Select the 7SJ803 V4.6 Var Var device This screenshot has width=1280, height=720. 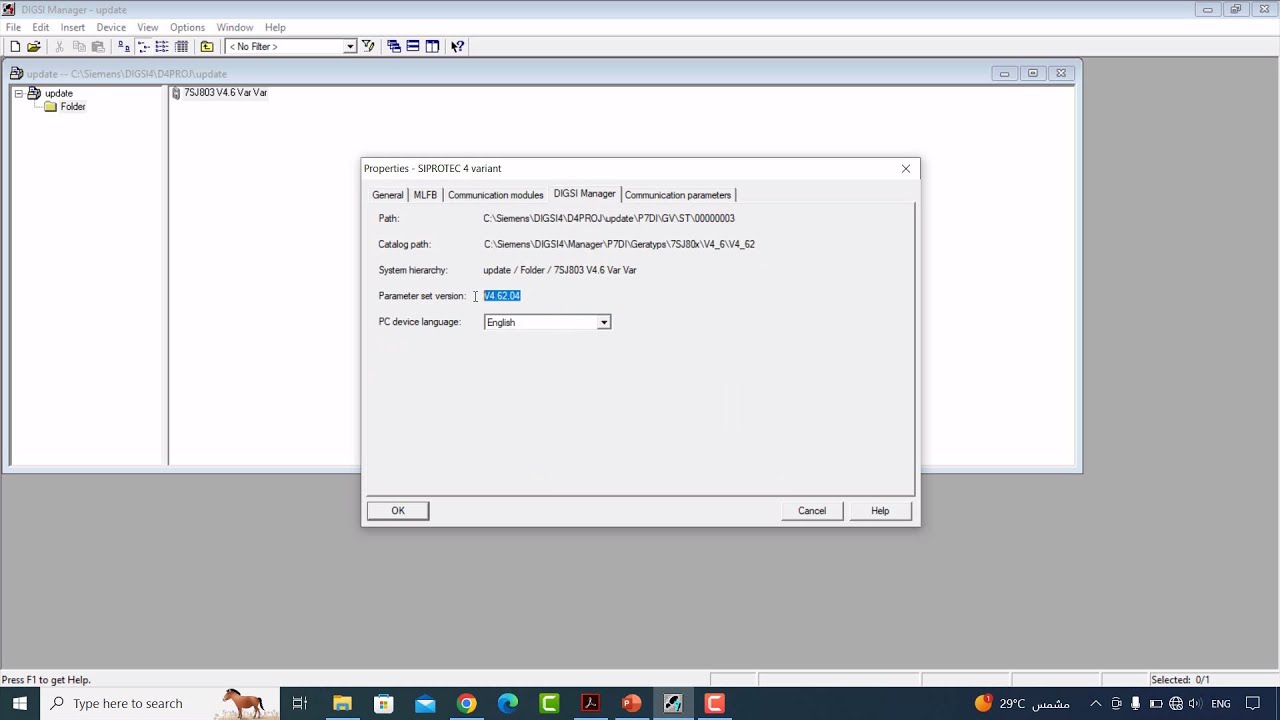point(225,93)
